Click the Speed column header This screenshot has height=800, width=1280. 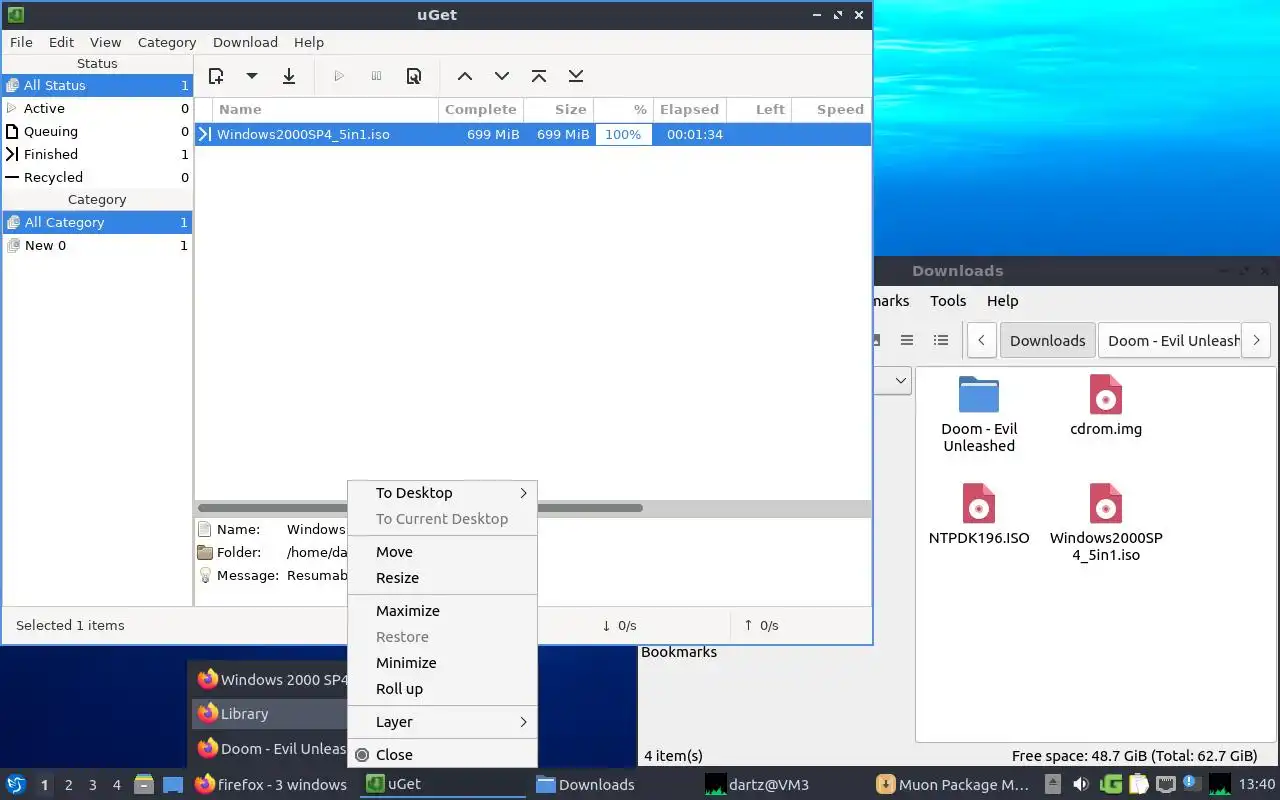pyautogui.click(x=830, y=109)
